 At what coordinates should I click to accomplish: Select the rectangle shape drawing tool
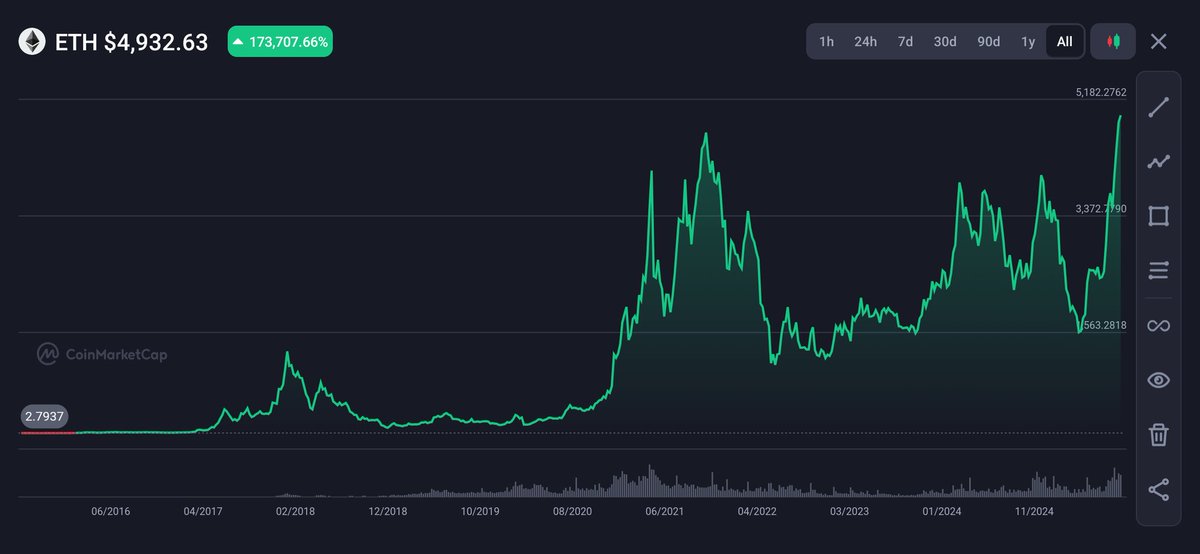(1159, 216)
